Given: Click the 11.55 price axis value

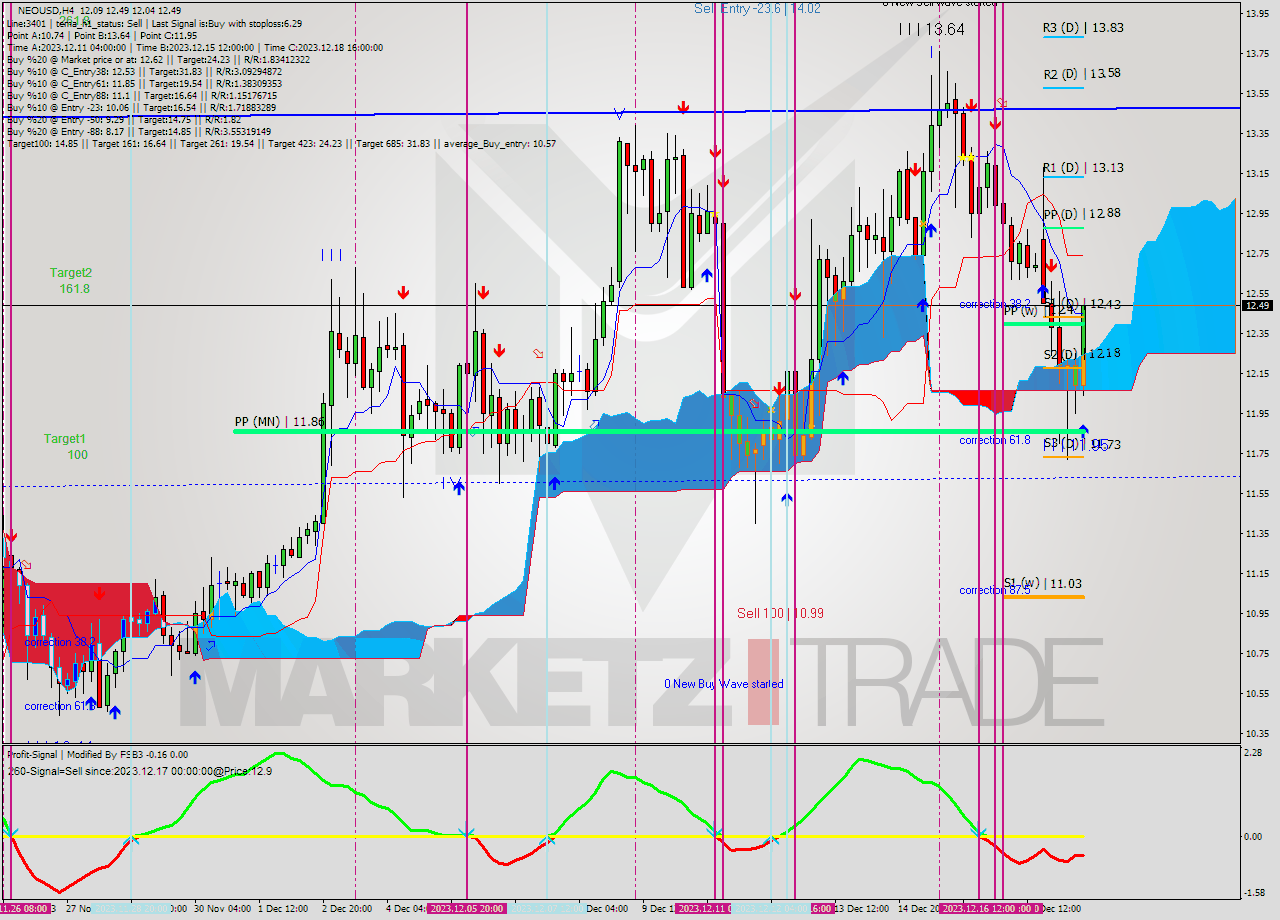Looking at the screenshot, I should pos(1259,493).
